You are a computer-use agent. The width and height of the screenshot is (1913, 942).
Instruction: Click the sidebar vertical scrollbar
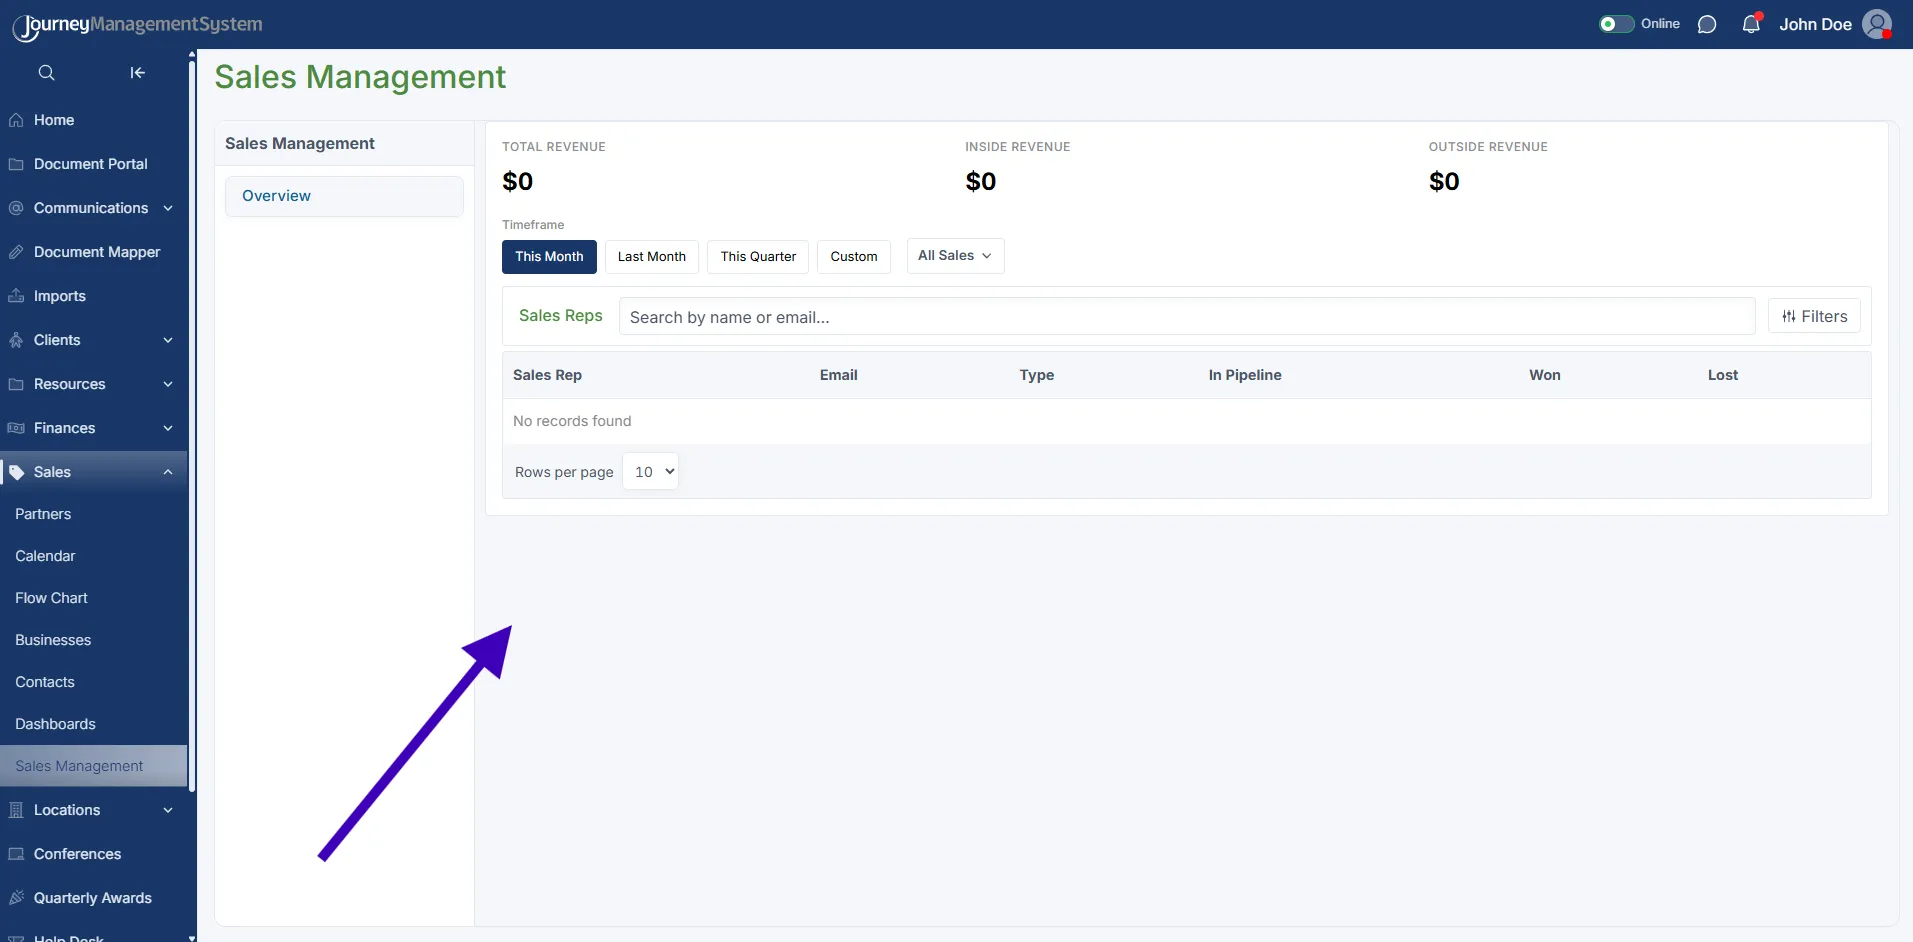pyautogui.click(x=192, y=425)
